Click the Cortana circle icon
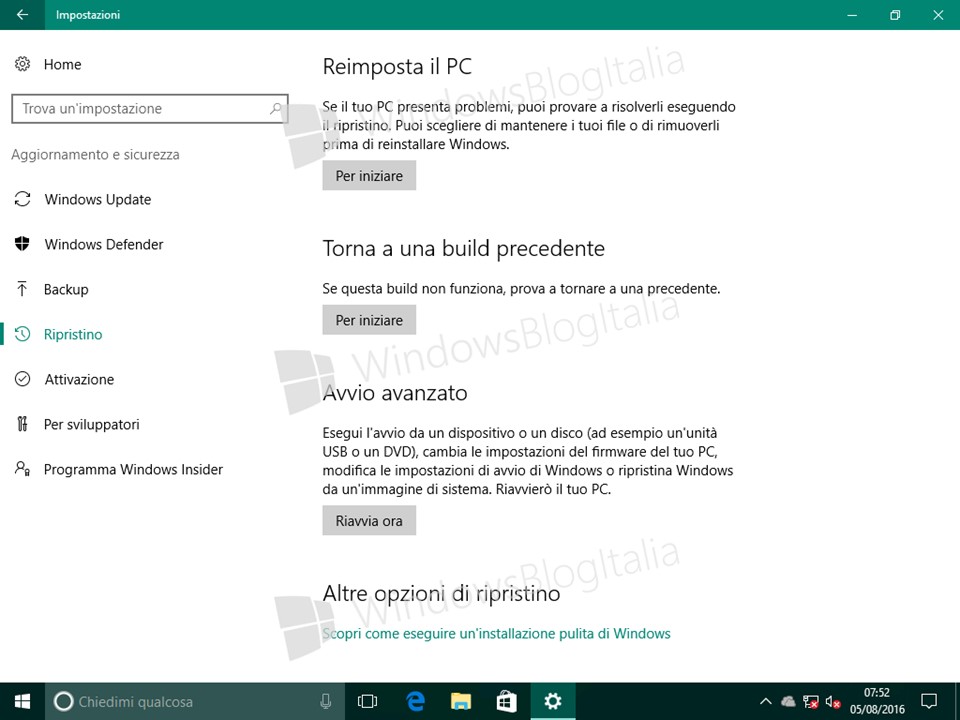960x720 pixels. click(63, 702)
